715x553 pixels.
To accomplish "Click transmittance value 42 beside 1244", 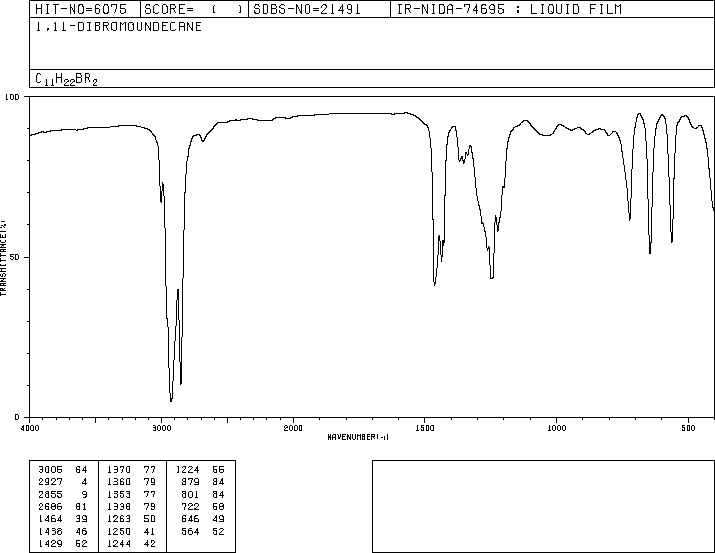I will (x=150, y=543).
